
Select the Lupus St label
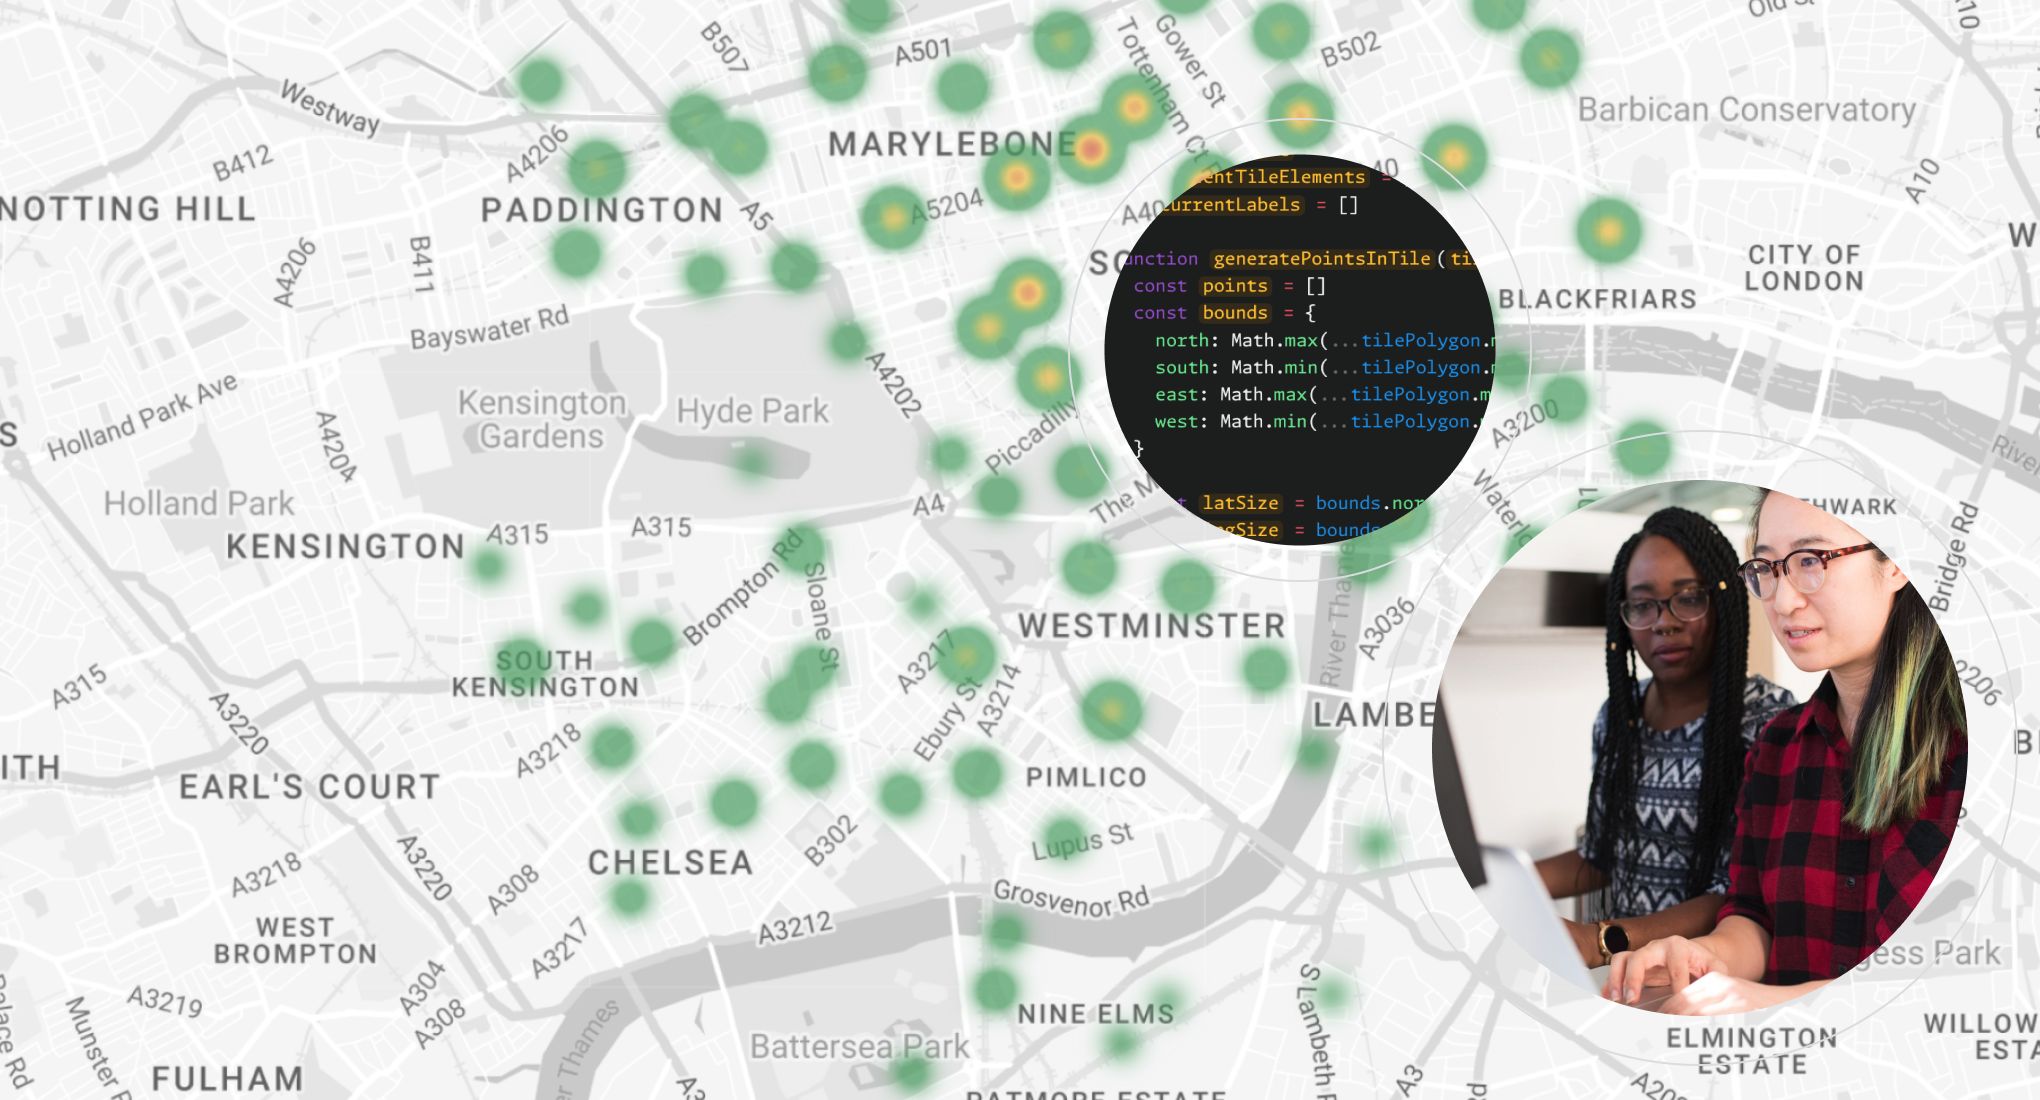(1083, 840)
